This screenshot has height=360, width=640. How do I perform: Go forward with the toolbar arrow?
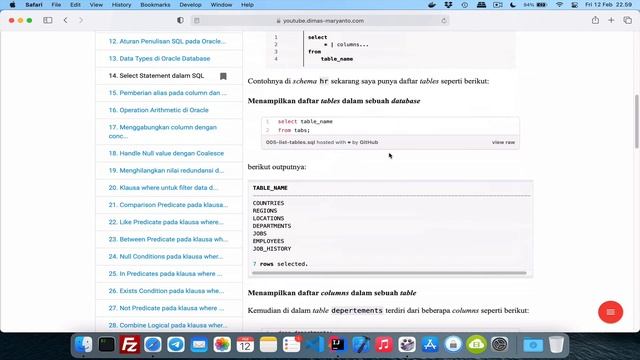[x=81, y=20]
